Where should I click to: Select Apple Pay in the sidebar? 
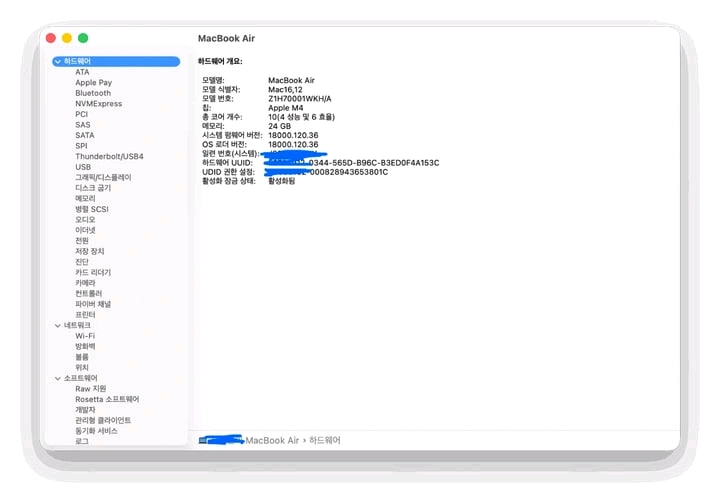click(x=94, y=83)
